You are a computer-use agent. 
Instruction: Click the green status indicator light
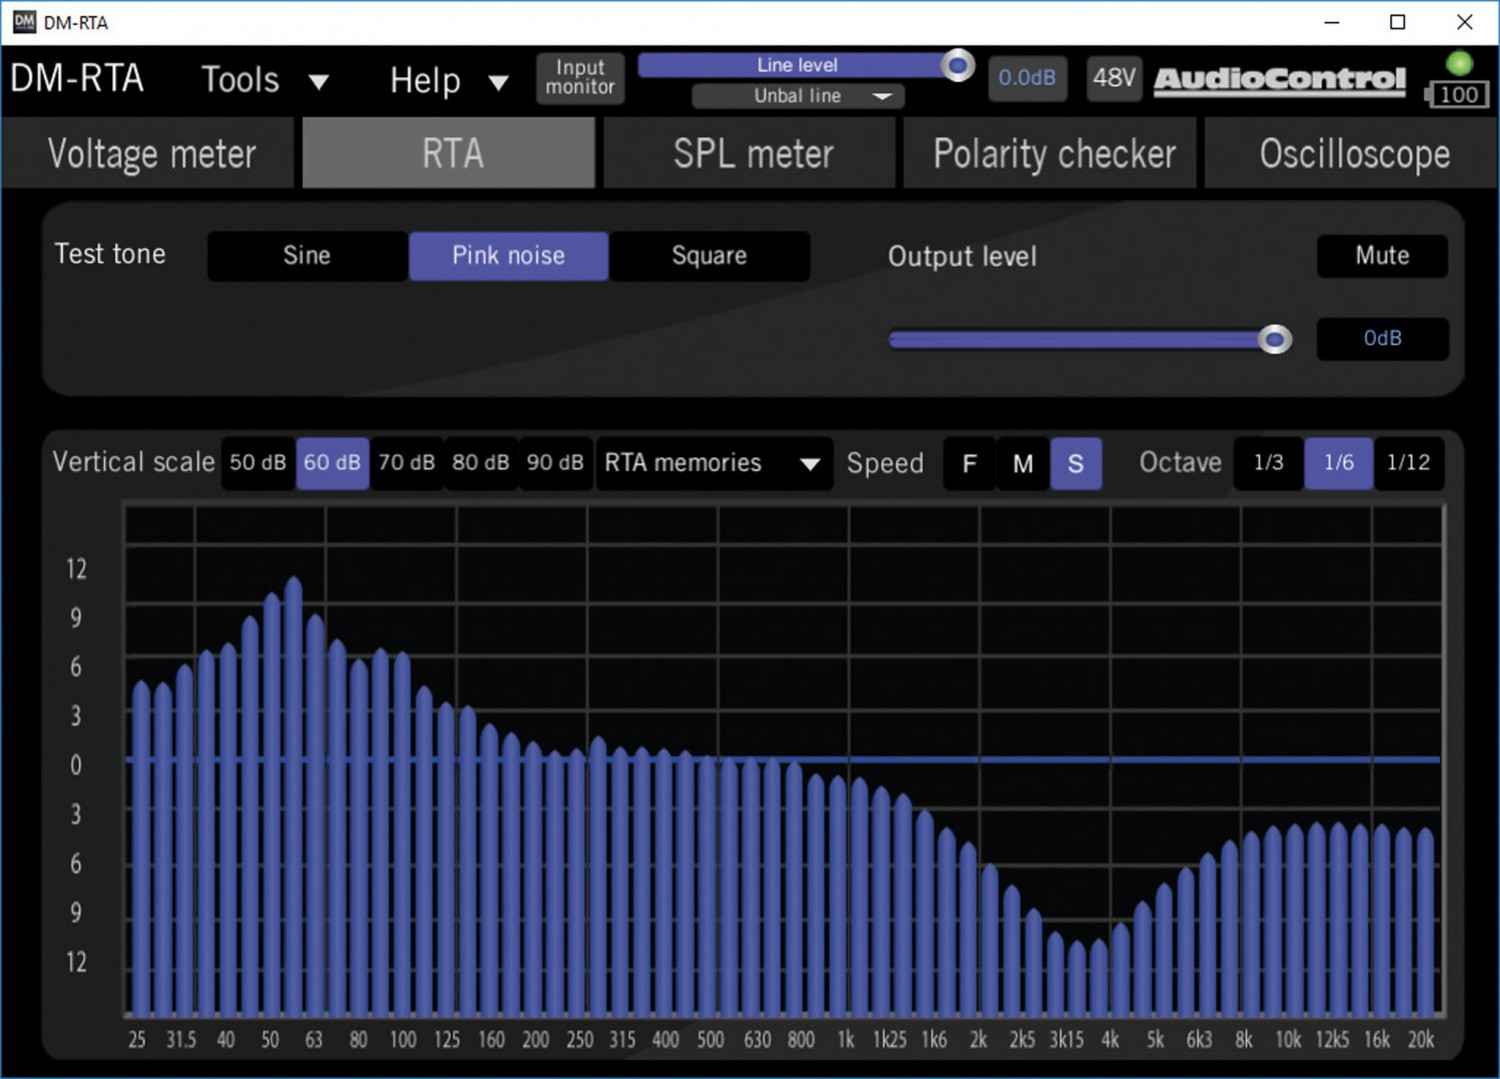click(x=1459, y=64)
